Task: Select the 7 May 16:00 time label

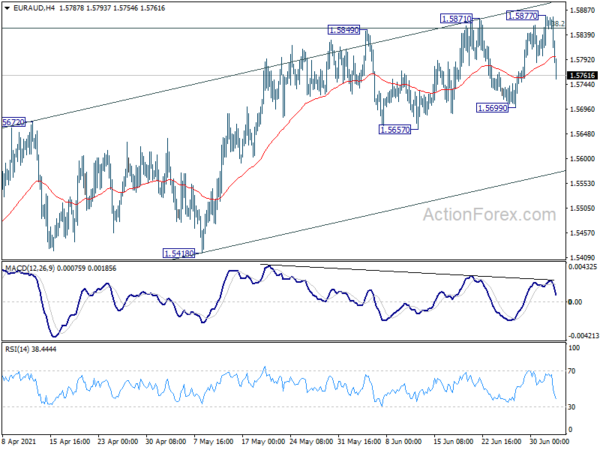Action: point(214,442)
